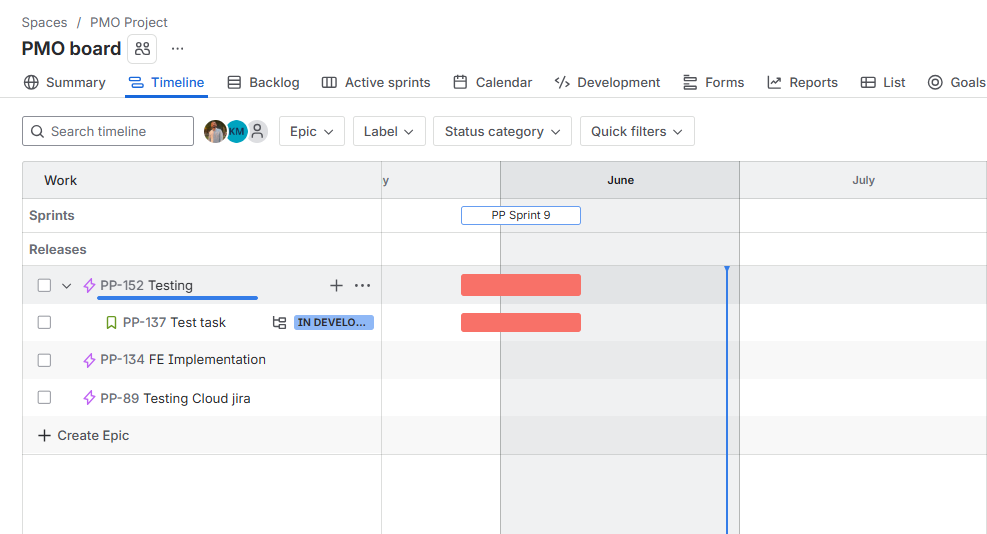Image resolution: width=987 pixels, height=534 pixels.
Task: Click the Sprints row label
Action: pos(52,215)
